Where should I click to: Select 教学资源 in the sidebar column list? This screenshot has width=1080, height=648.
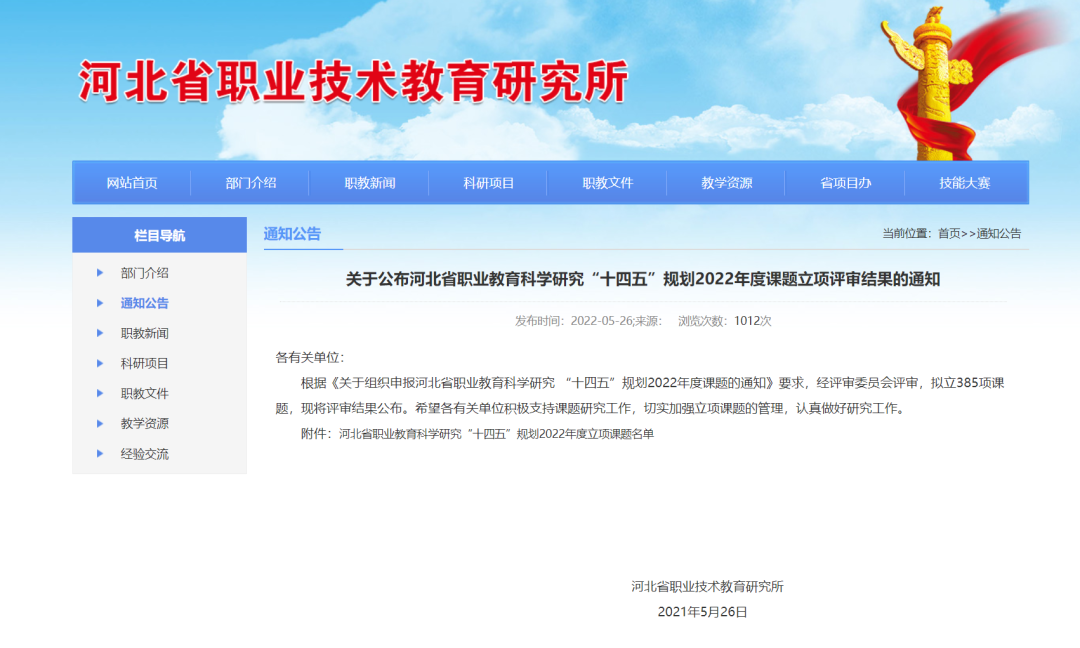click(145, 424)
